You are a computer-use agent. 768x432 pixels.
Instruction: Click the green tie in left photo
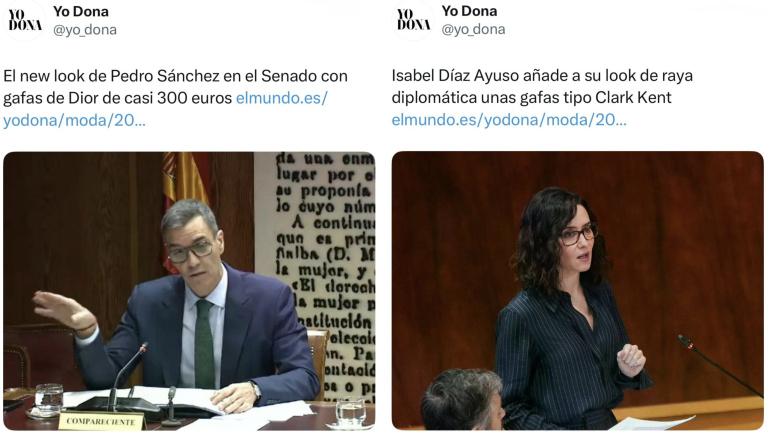pos(204,343)
